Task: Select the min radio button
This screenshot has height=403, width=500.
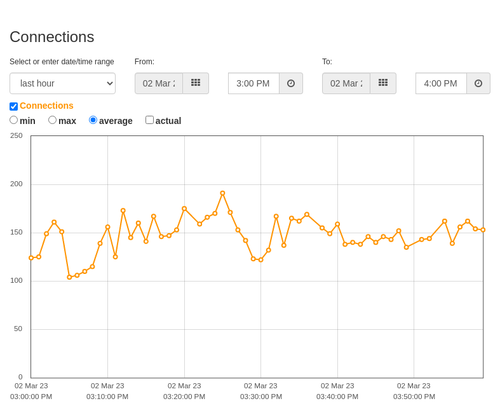Action: [14, 120]
